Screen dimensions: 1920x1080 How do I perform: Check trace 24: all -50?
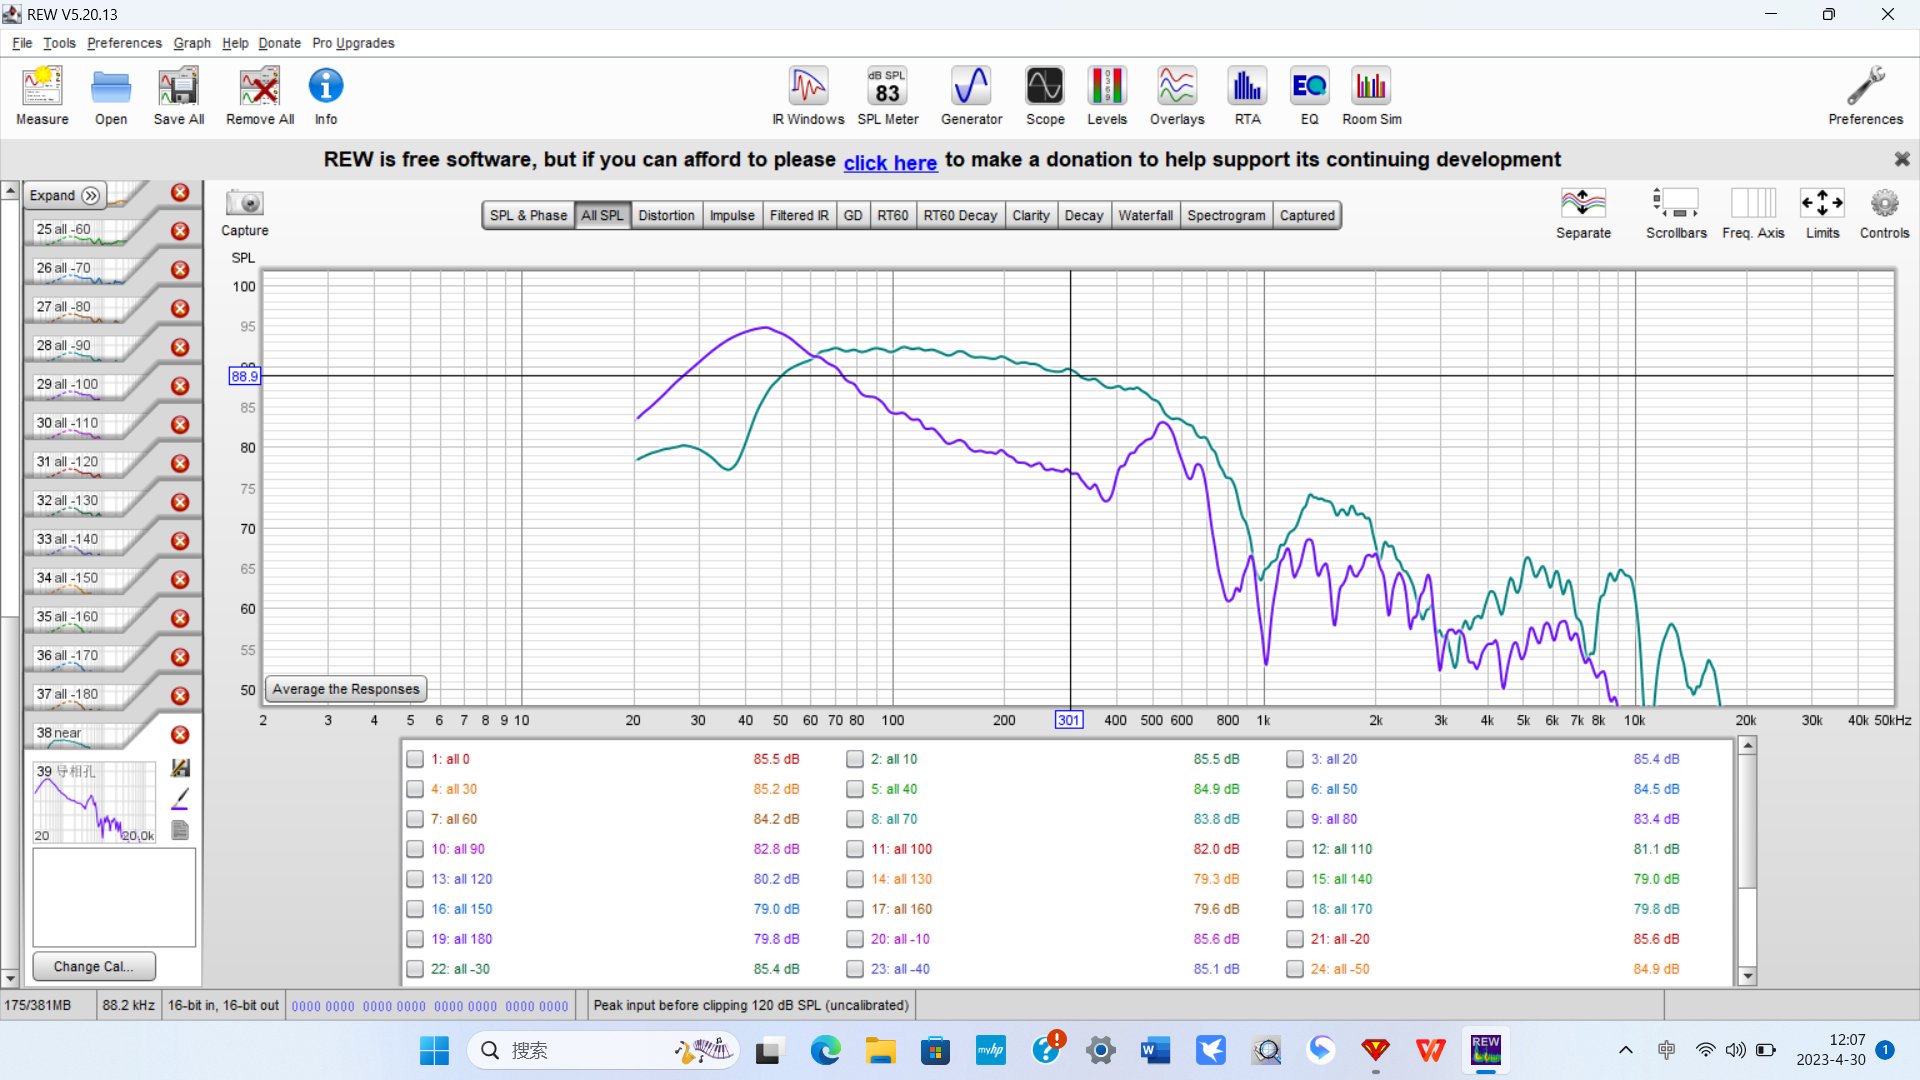point(1295,969)
